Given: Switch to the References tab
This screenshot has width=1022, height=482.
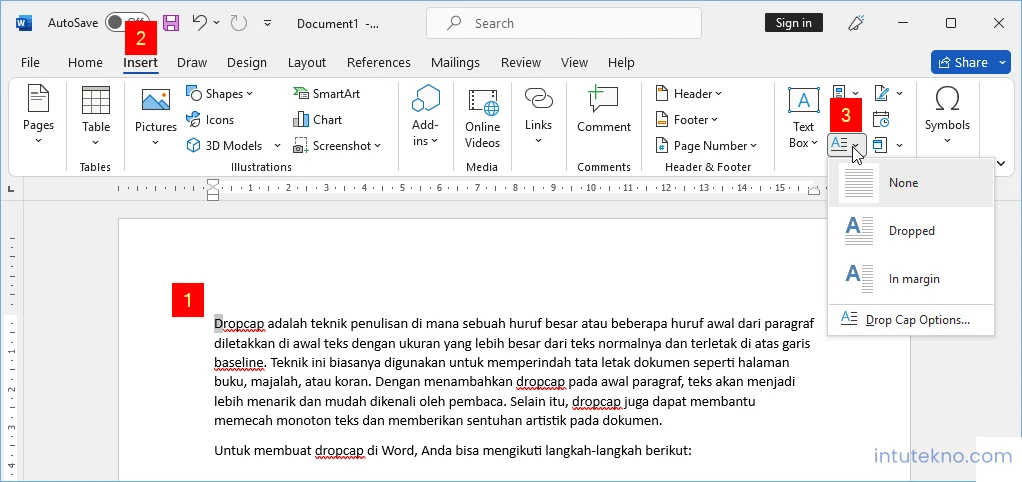Looking at the screenshot, I should pyautogui.click(x=379, y=63).
